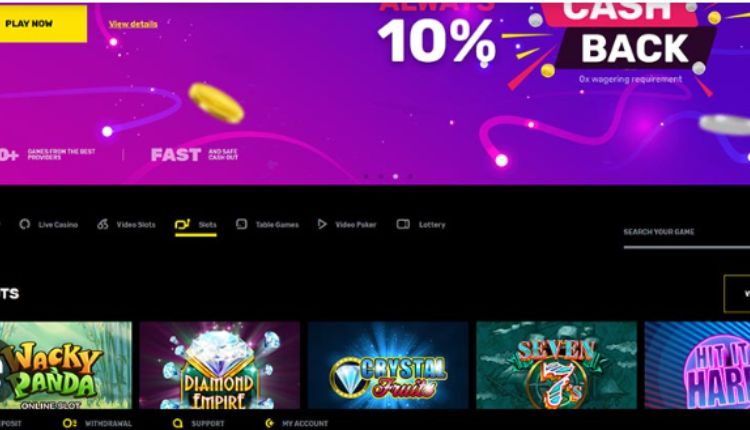Click the Live Casino category icon
Screen dimensions: 750x430
[25, 224]
